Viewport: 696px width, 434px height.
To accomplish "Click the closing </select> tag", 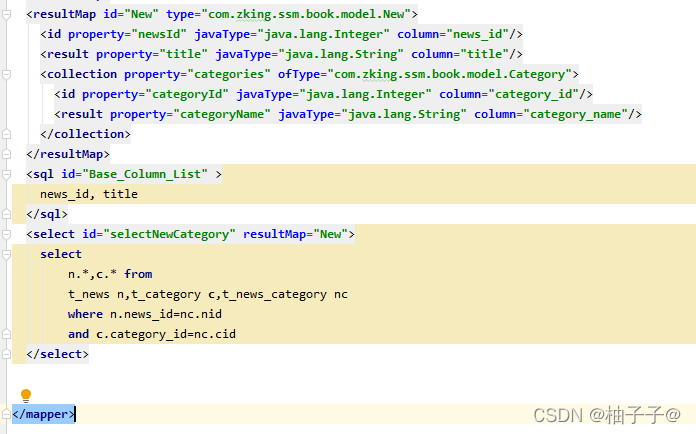I will [57, 354].
